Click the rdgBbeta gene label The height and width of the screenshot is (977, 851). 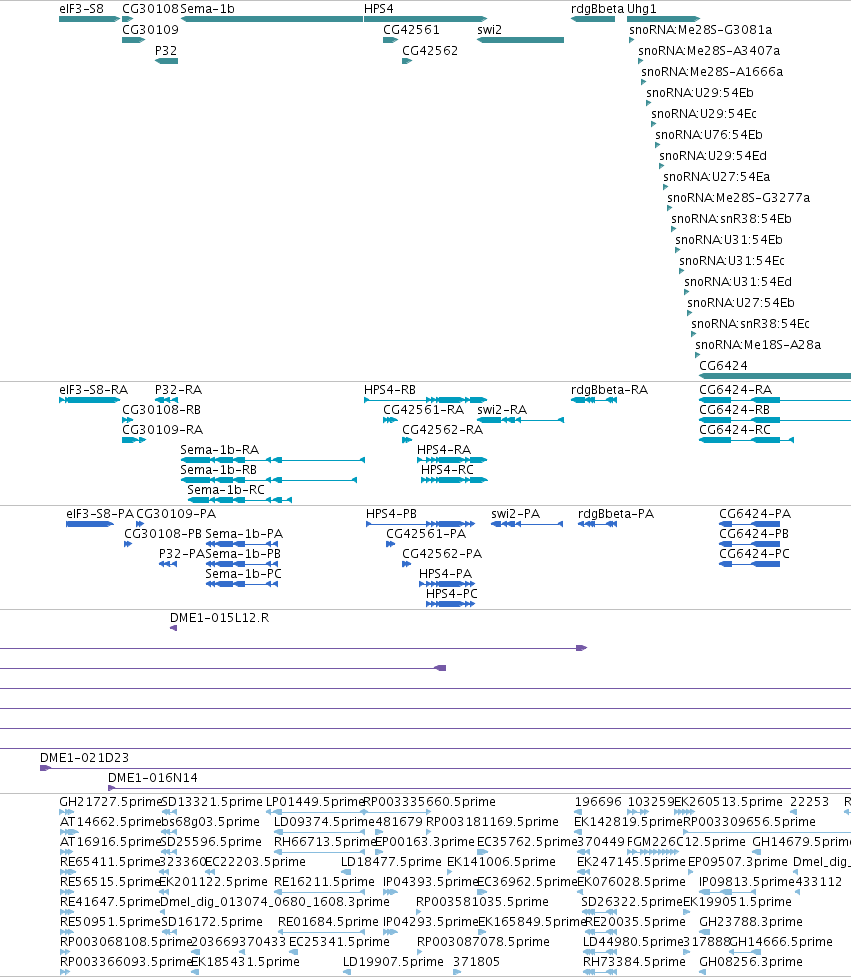pyautogui.click(x=597, y=9)
